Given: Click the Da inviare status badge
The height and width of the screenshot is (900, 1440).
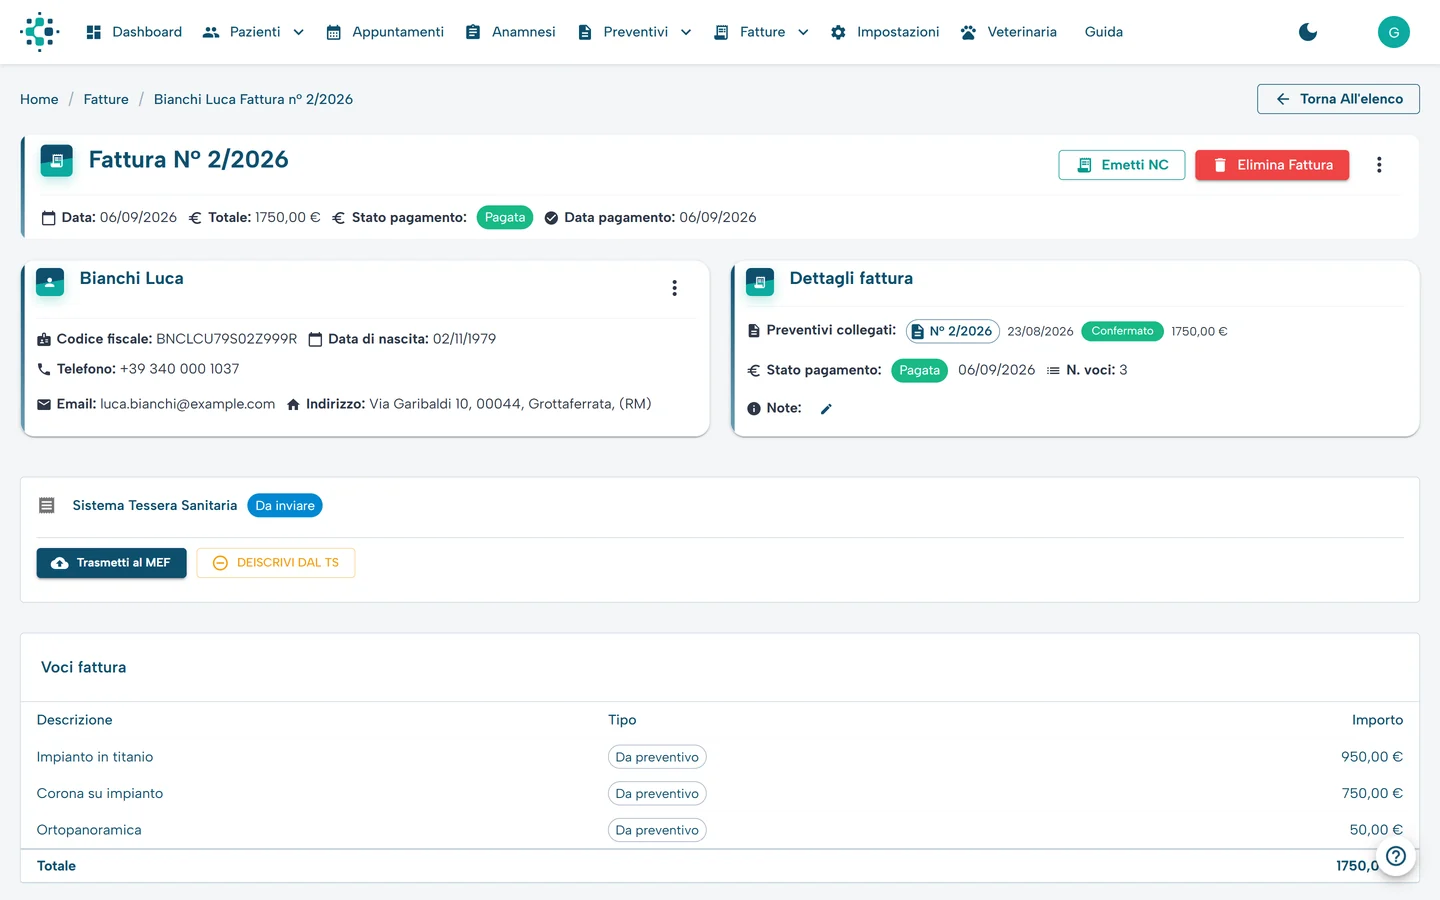Looking at the screenshot, I should 285,506.
